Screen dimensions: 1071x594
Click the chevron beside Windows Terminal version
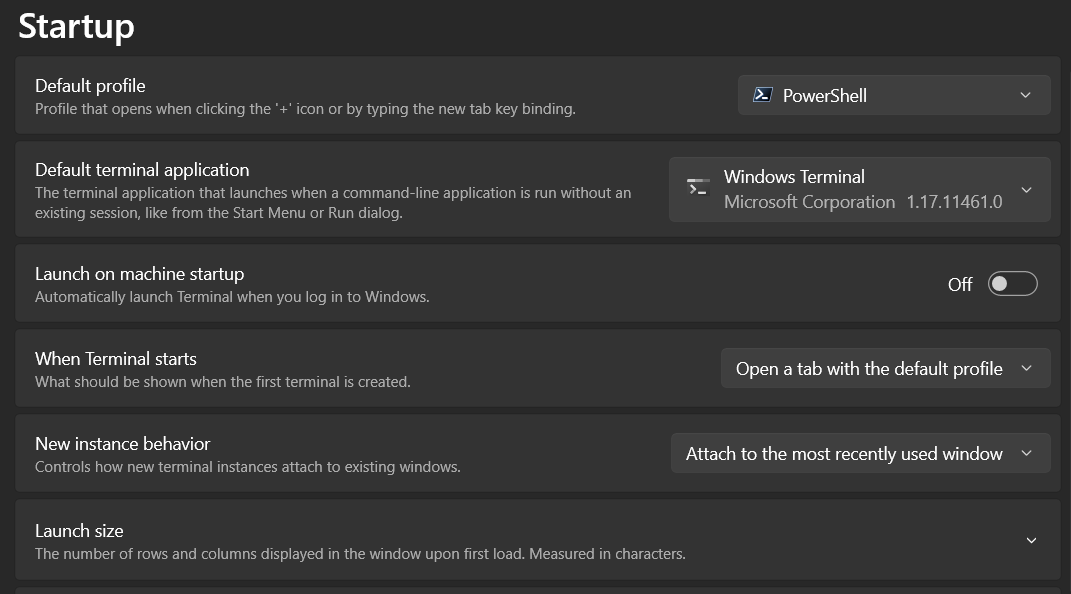1026,189
